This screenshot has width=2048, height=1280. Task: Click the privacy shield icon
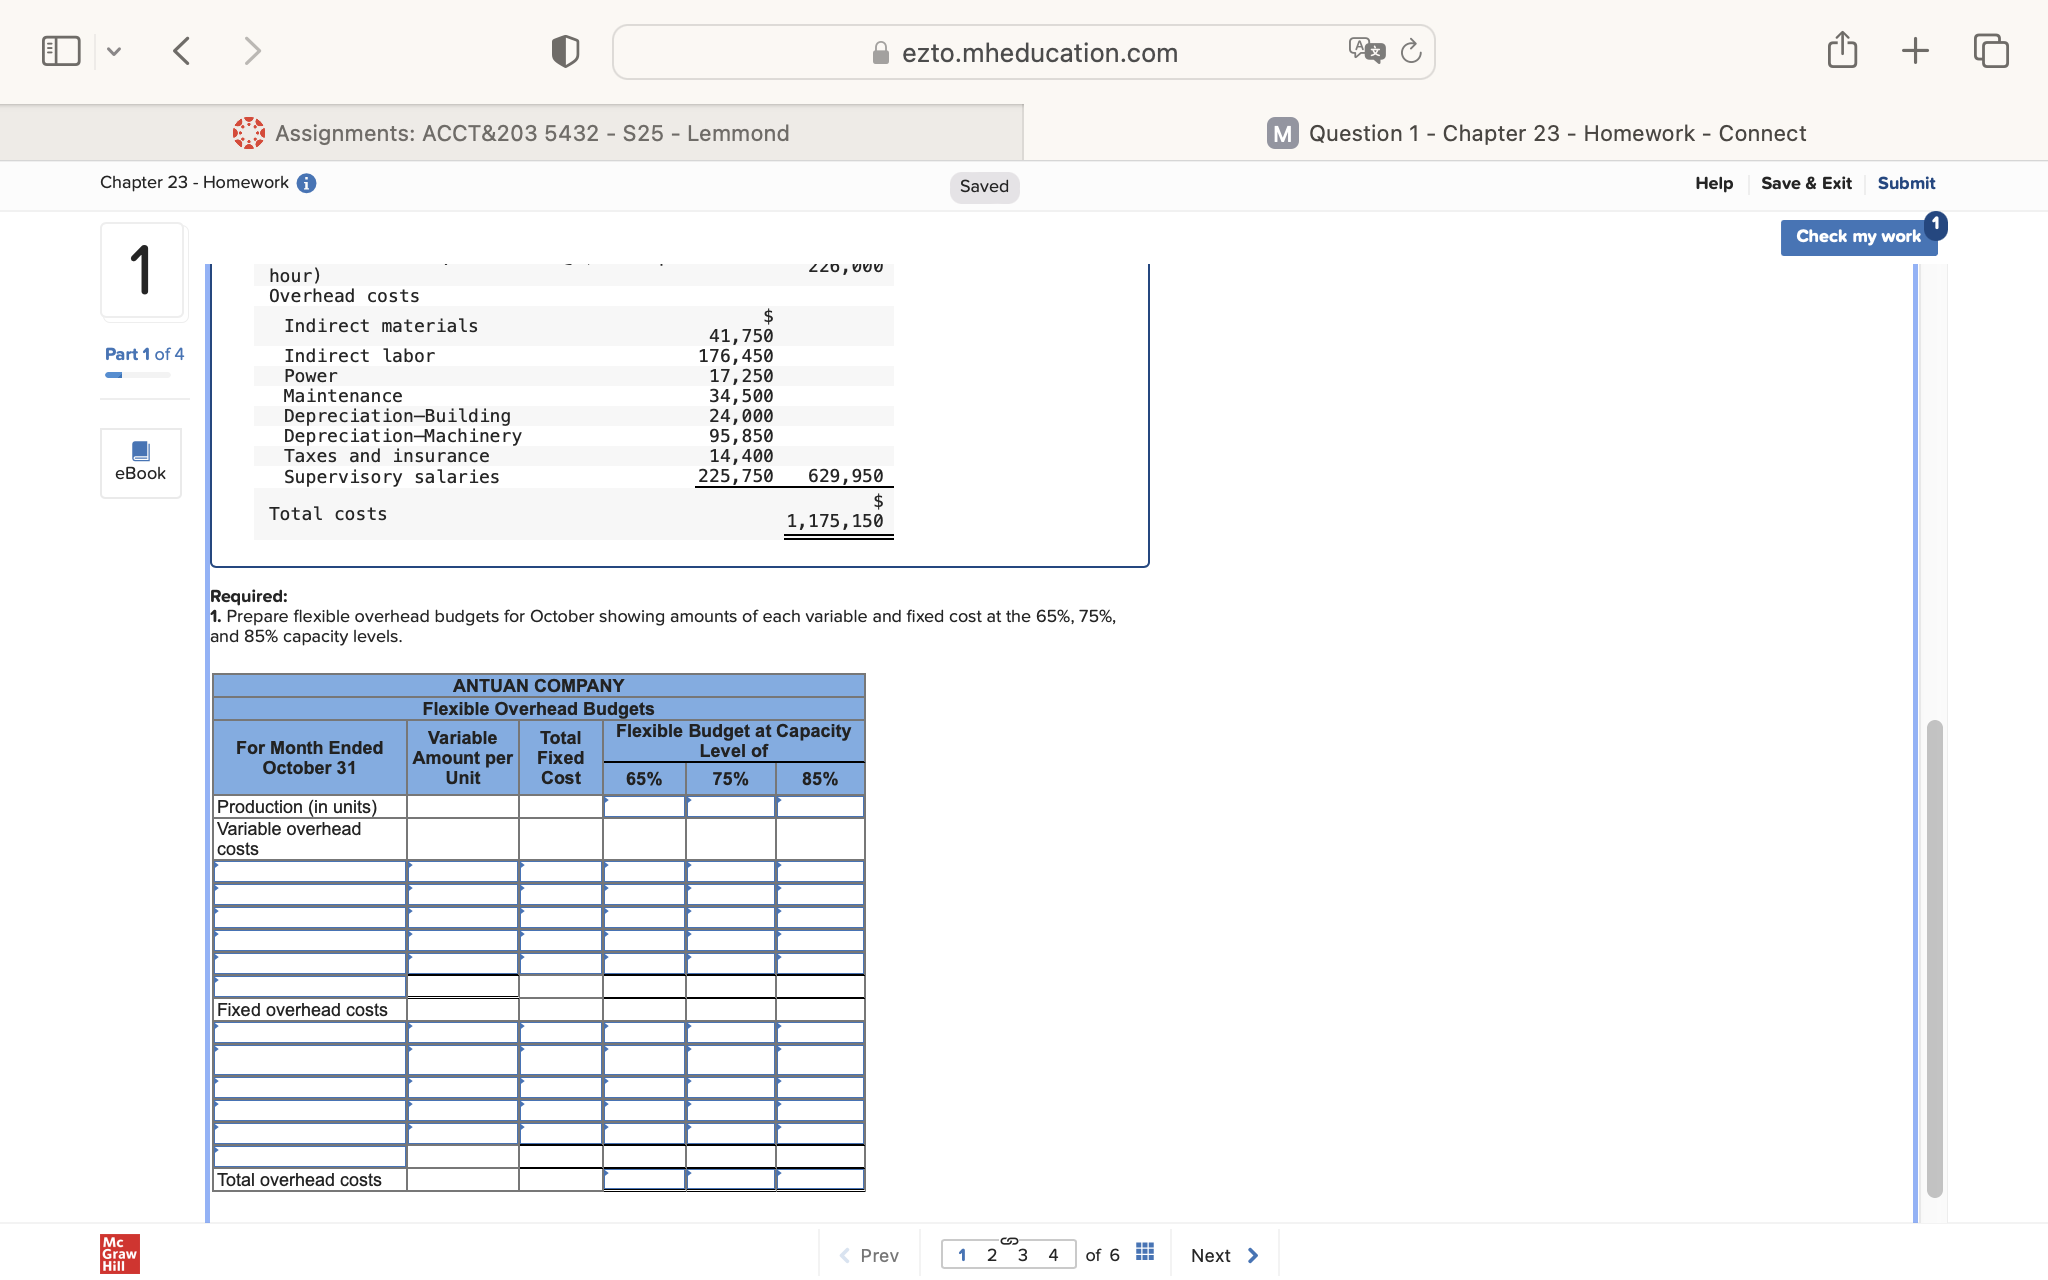(x=565, y=51)
